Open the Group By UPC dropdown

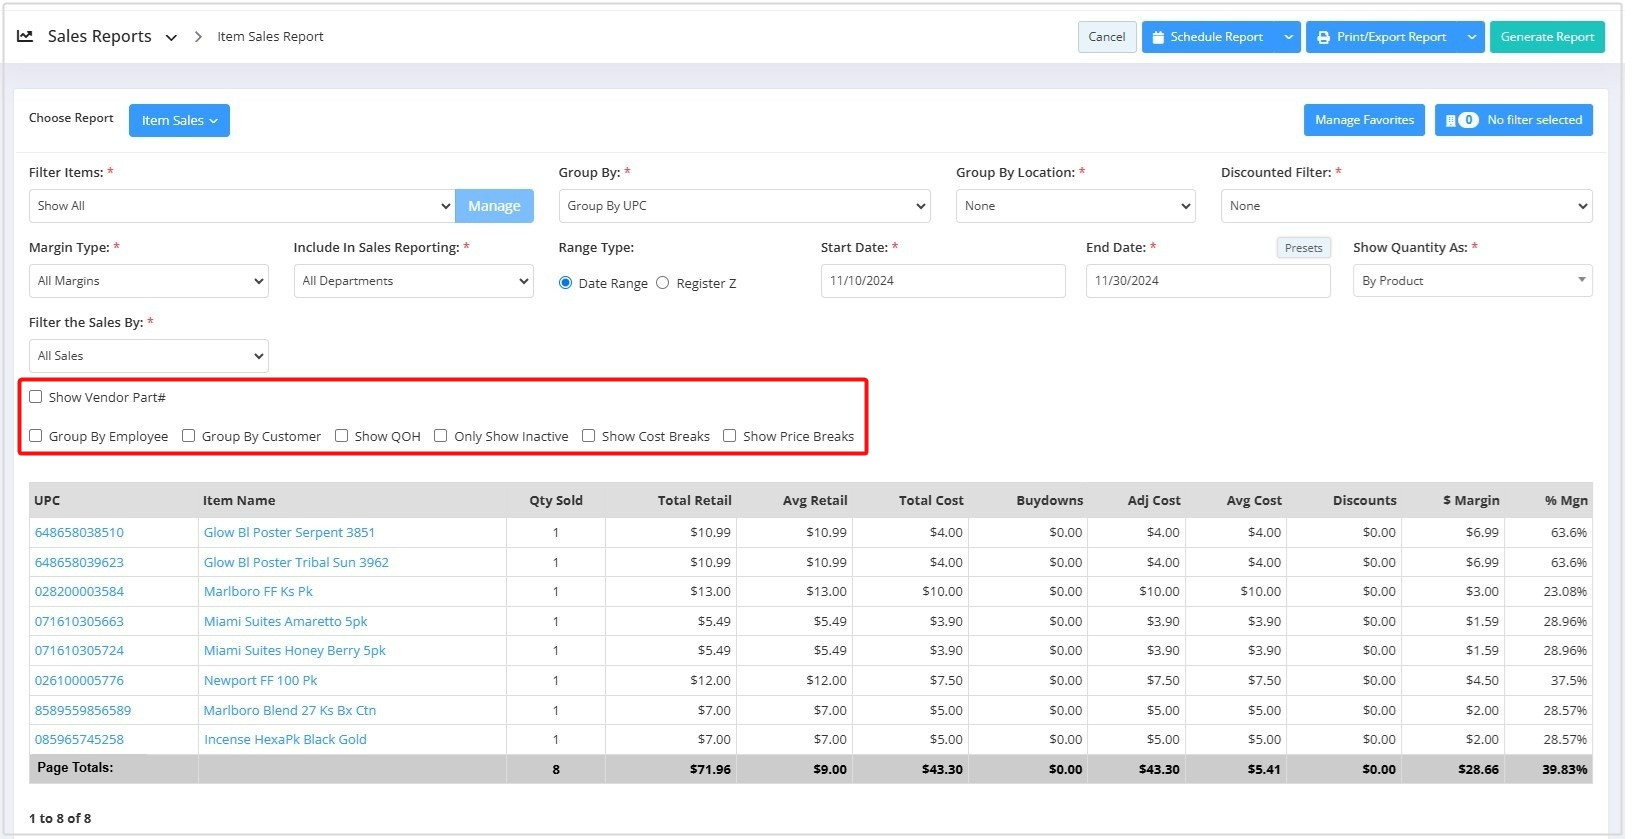(744, 206)
